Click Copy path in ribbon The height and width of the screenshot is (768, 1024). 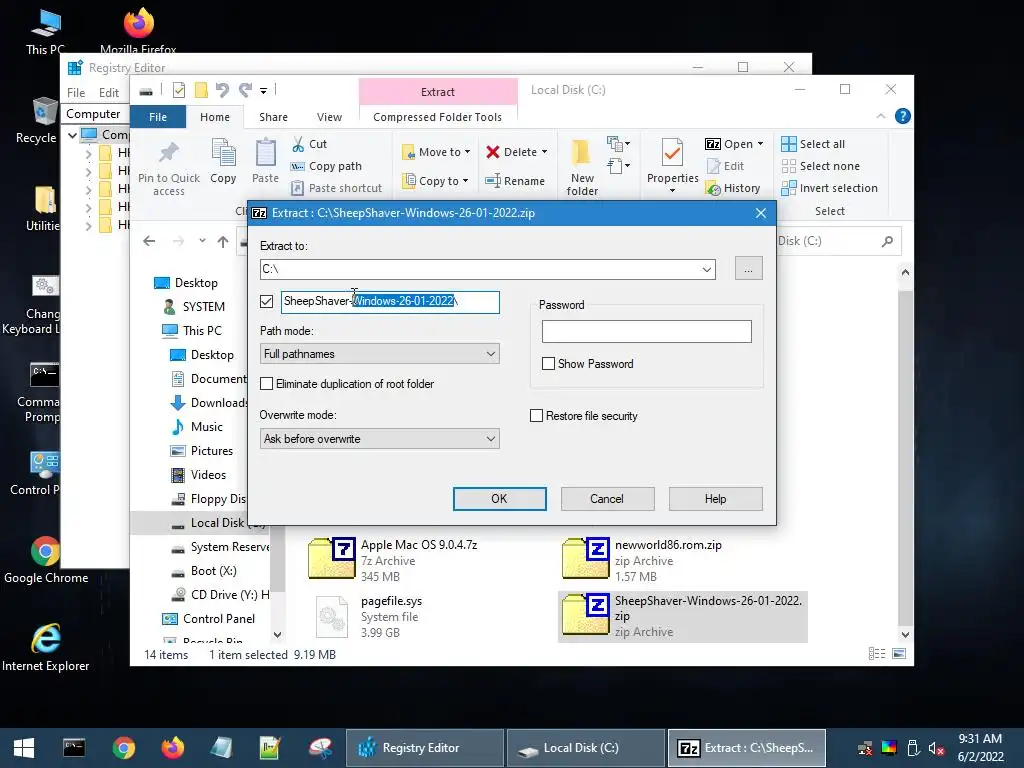[x=327, y=166]
